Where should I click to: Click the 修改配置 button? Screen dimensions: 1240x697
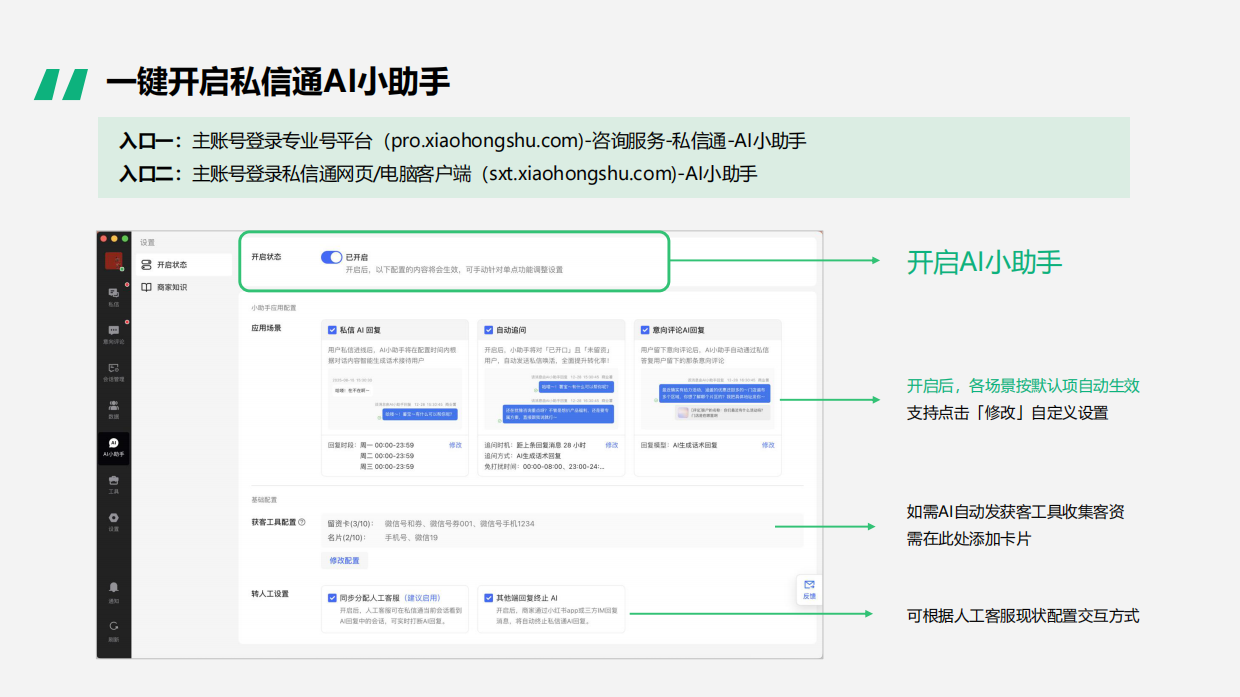tap(345, 560)
